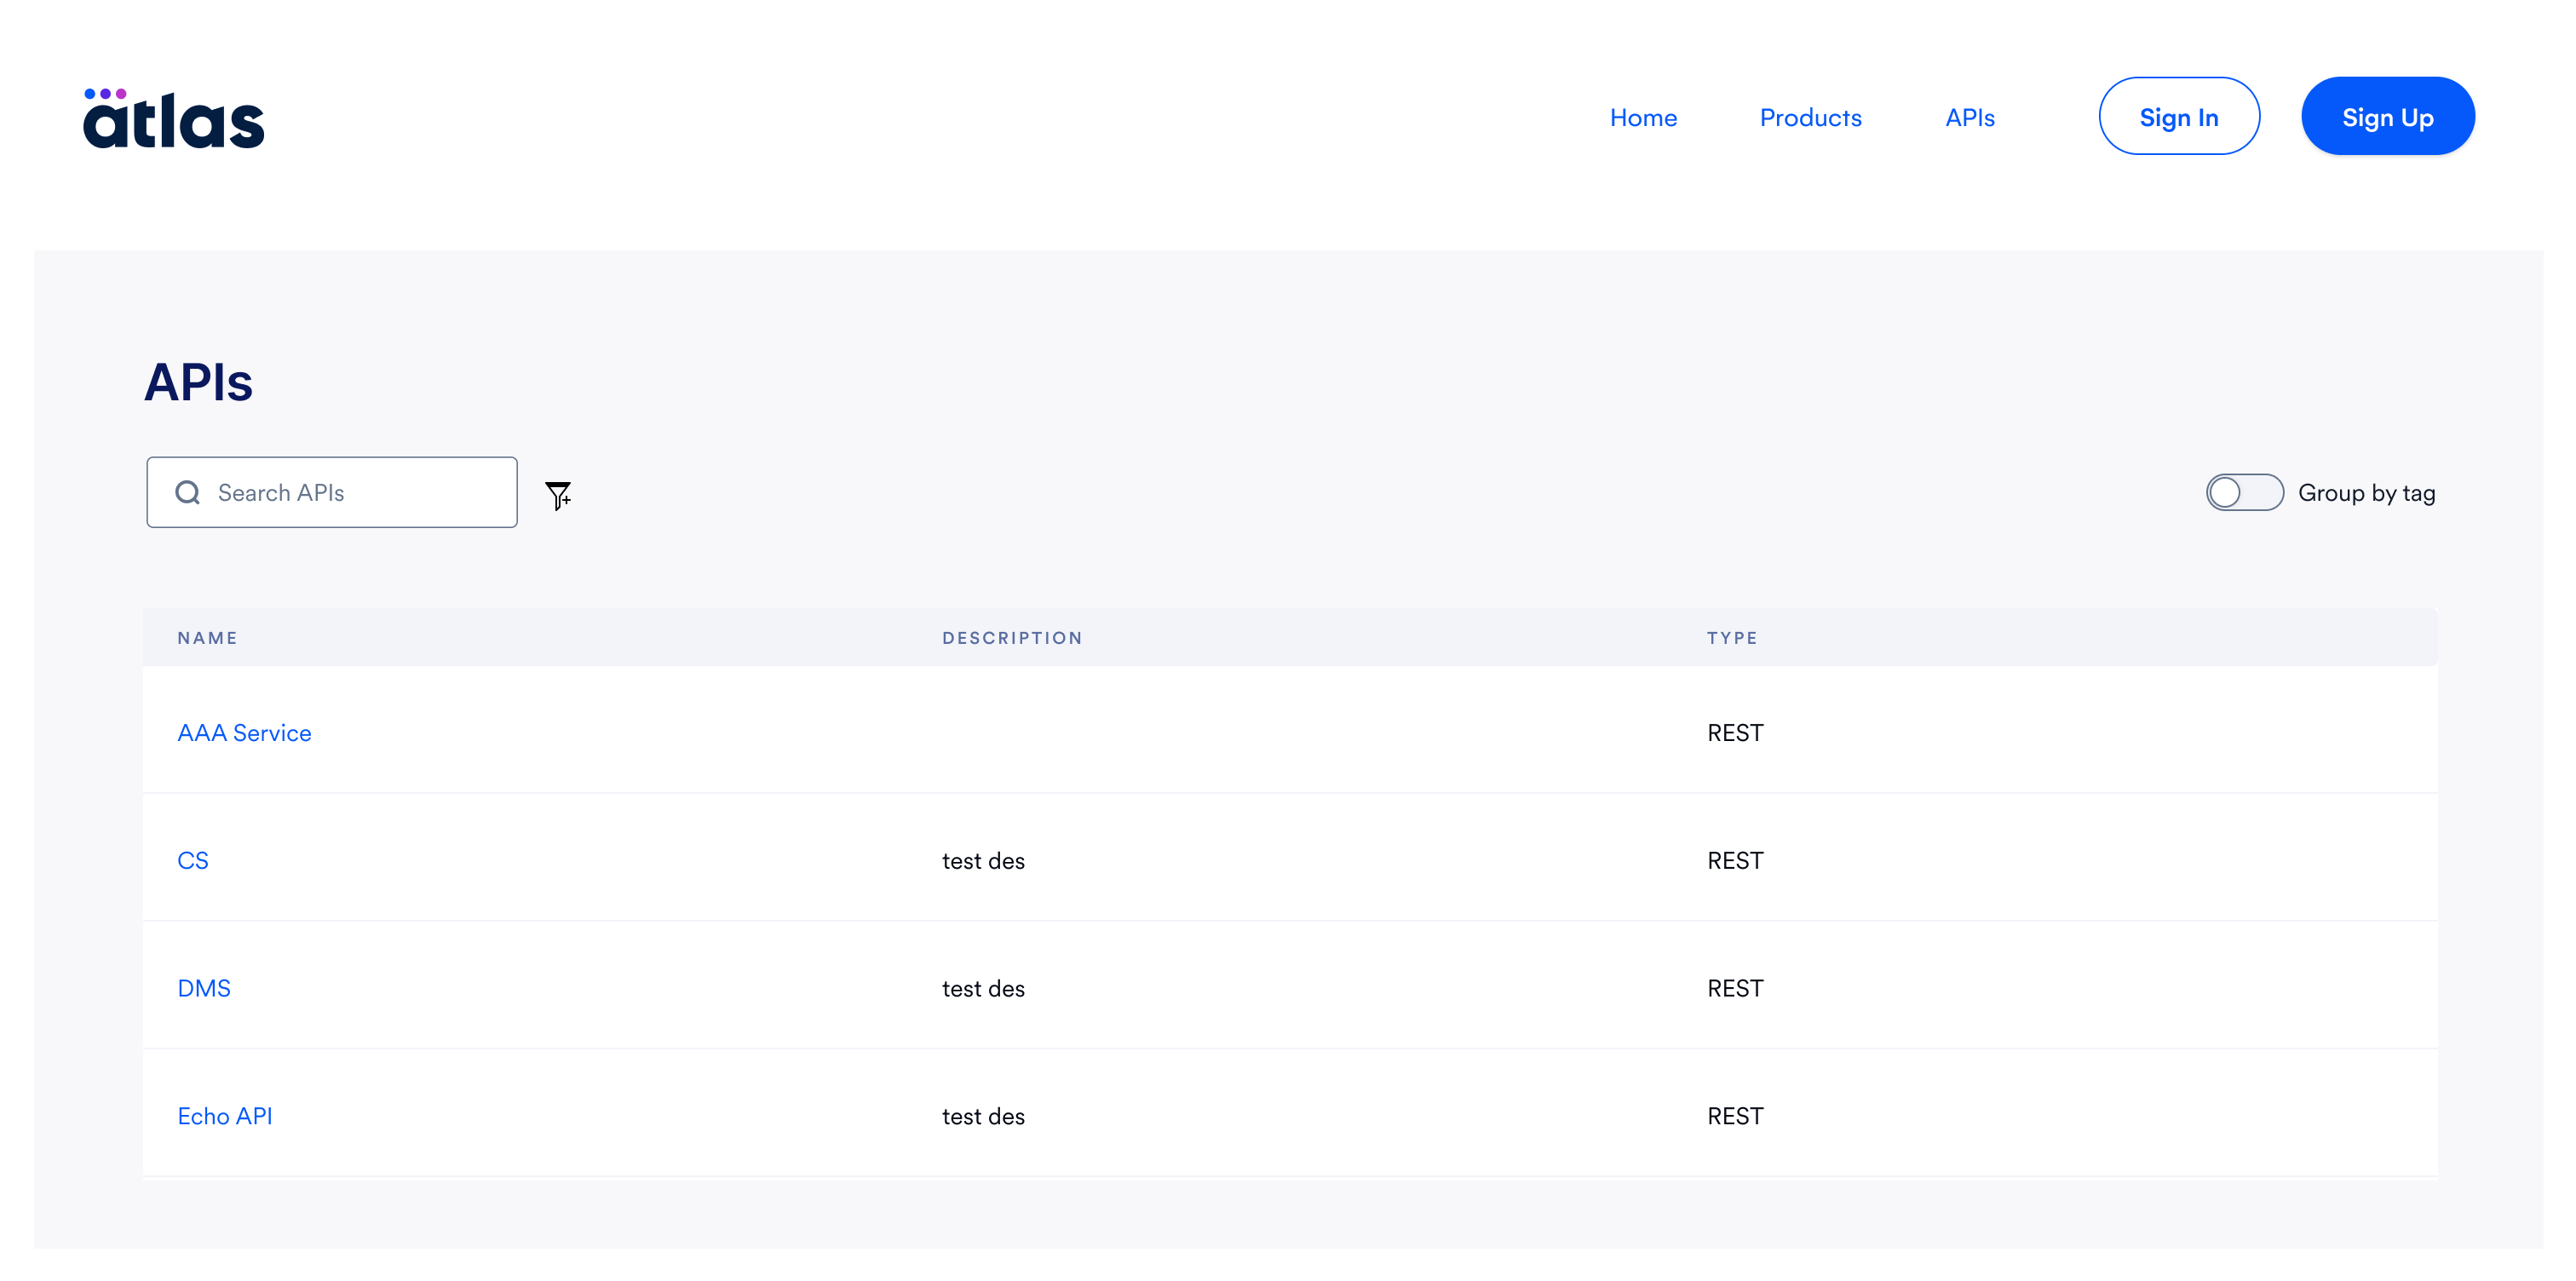The height and width of the screenshot is (1281, 2576).
Task: Click the Sign In button
Action: pyautogui.click(x=2178, y=116)
